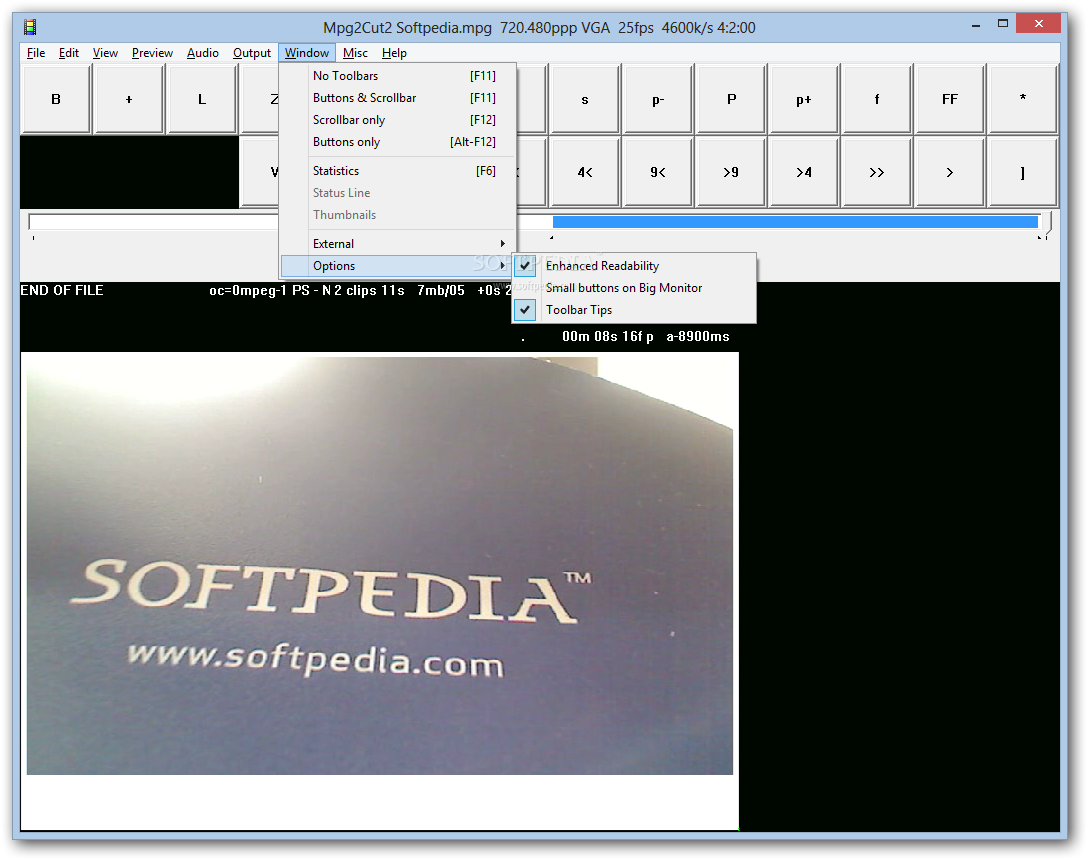Toggle Toolbar Tips option

(634, 310)
